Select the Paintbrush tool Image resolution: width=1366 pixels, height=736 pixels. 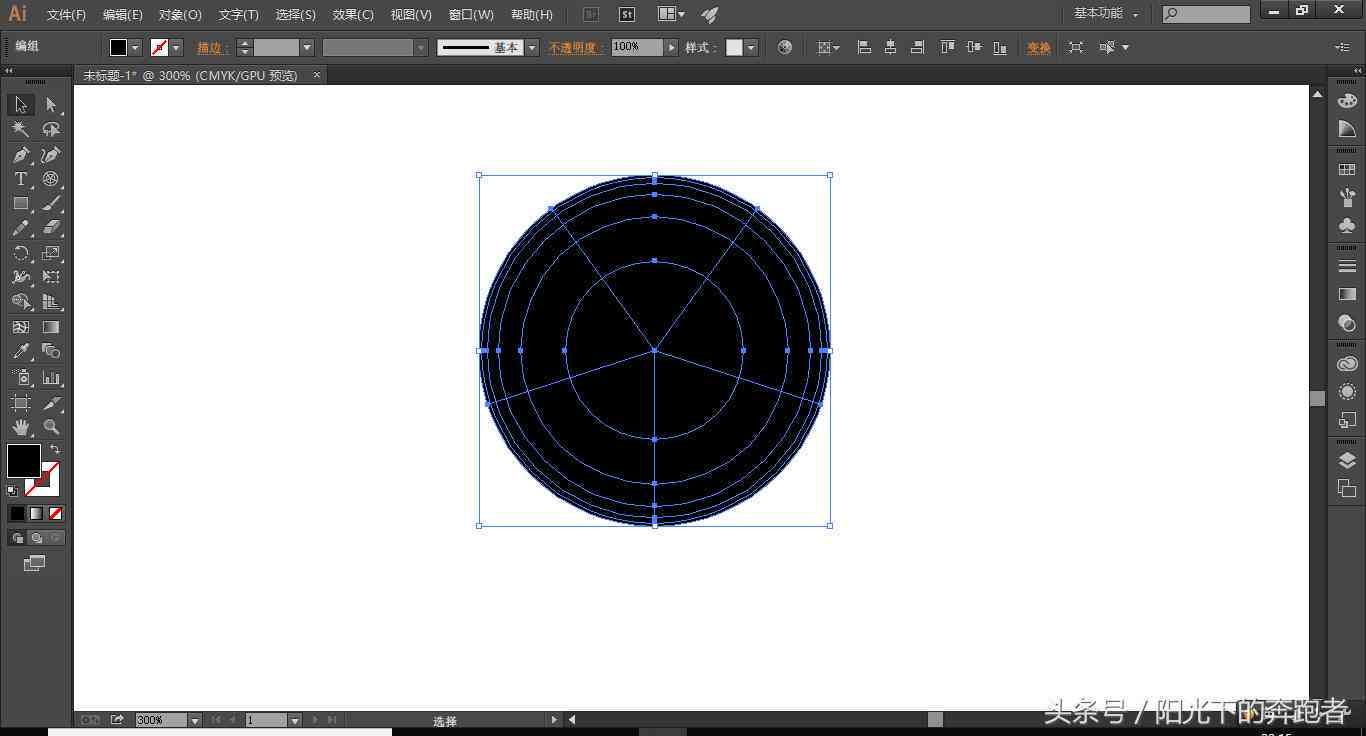coord(51,203)
